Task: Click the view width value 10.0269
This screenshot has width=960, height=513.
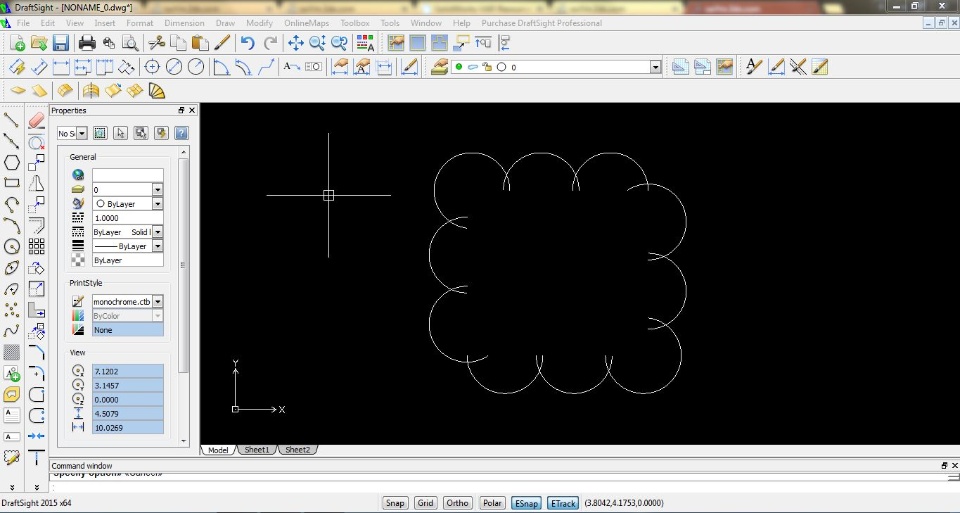Action: [x=127, y=428]
